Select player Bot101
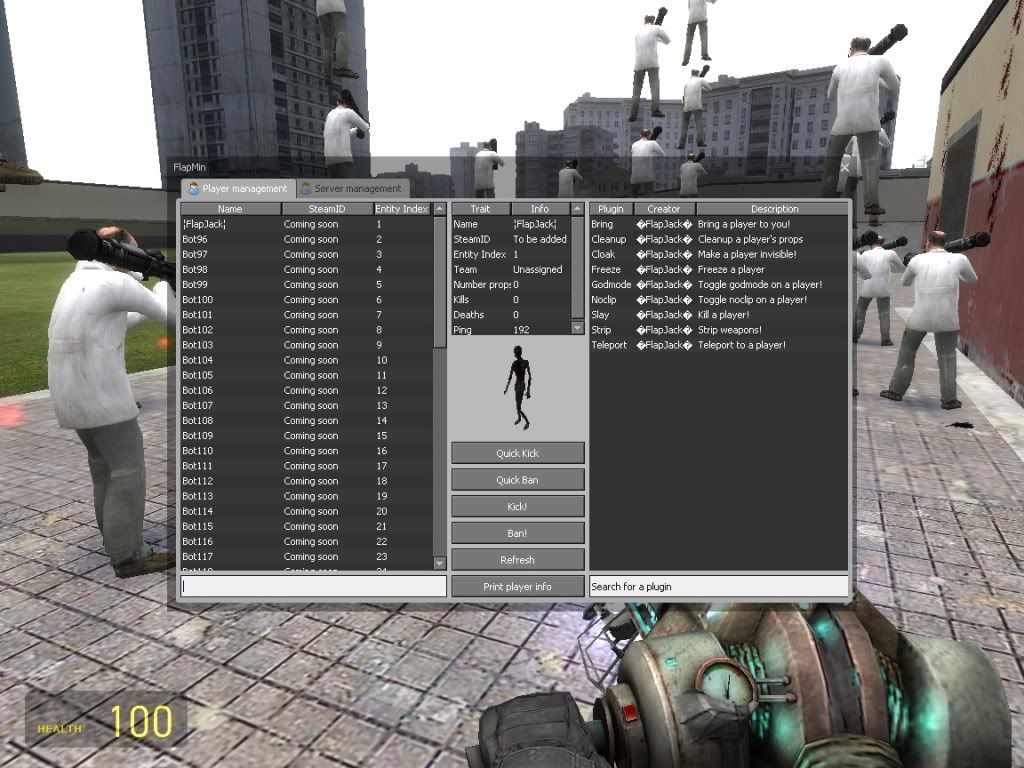Viewport: 1024px width, 768px height. 306,315
